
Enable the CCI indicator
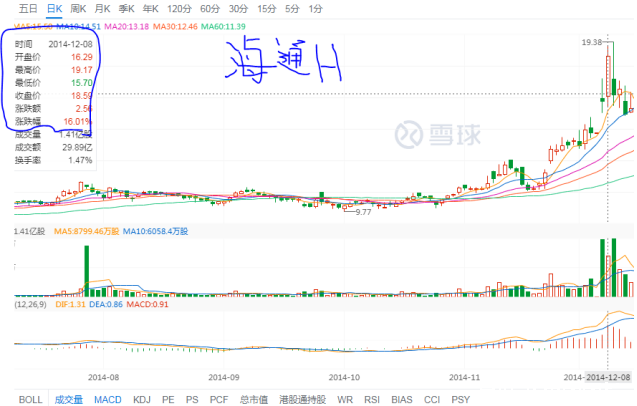click(x=432, y=399)
